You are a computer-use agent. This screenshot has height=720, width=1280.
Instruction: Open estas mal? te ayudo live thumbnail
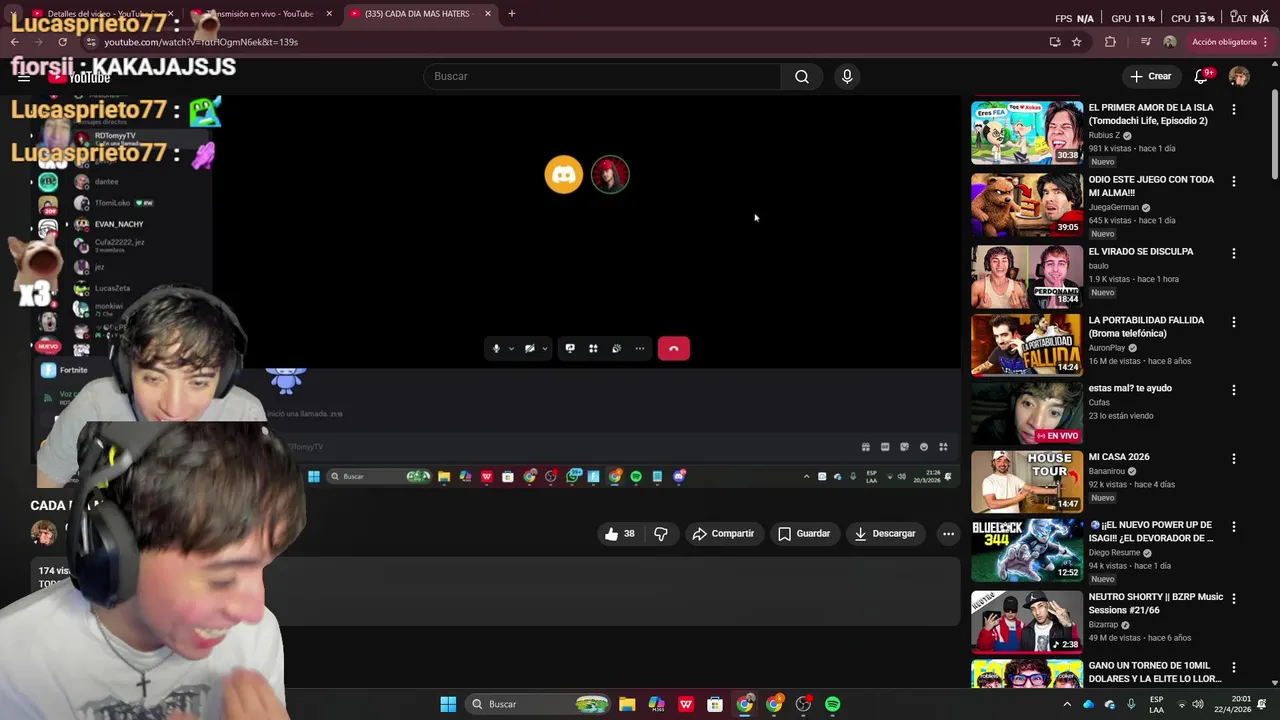pos(1027,413)
